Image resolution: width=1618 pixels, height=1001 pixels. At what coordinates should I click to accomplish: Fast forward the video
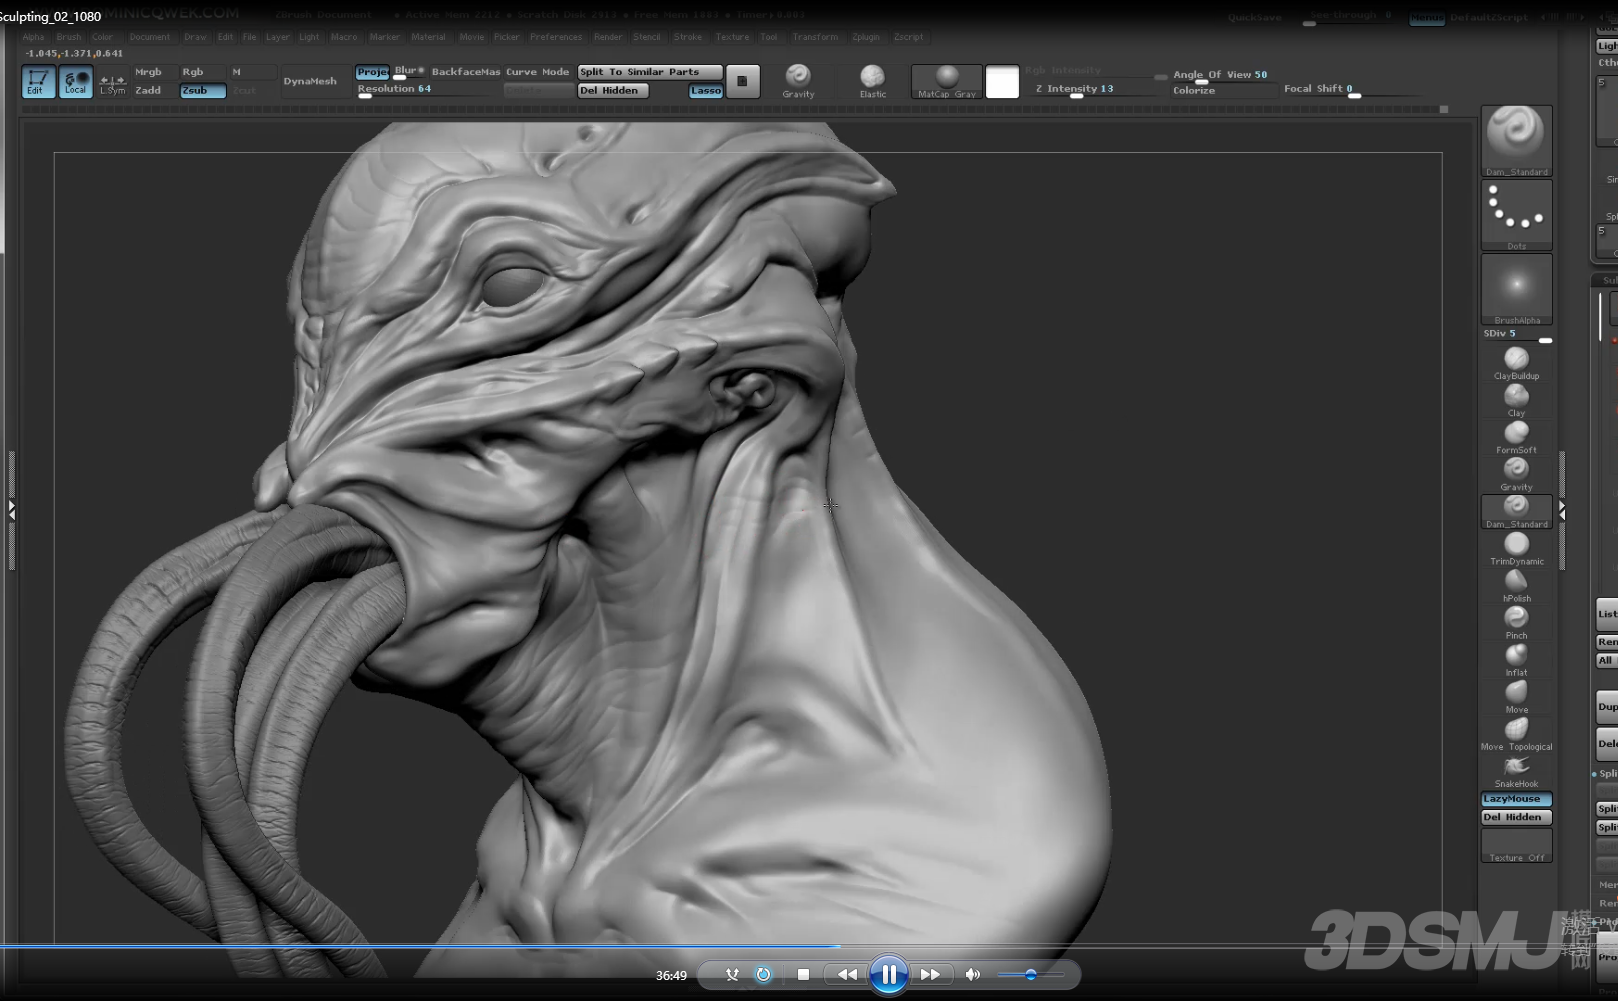(x=930, y=974)
